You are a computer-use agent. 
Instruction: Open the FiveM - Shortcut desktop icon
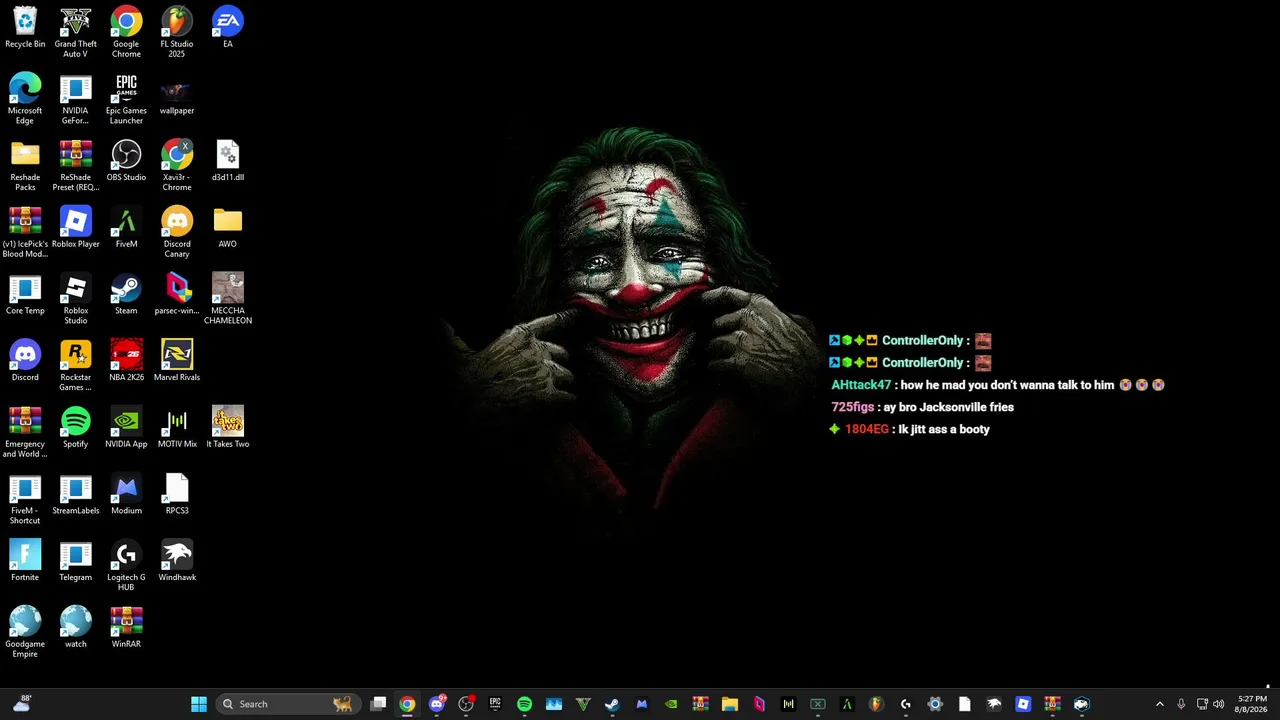pyautogui.click(x=25, y=500)
